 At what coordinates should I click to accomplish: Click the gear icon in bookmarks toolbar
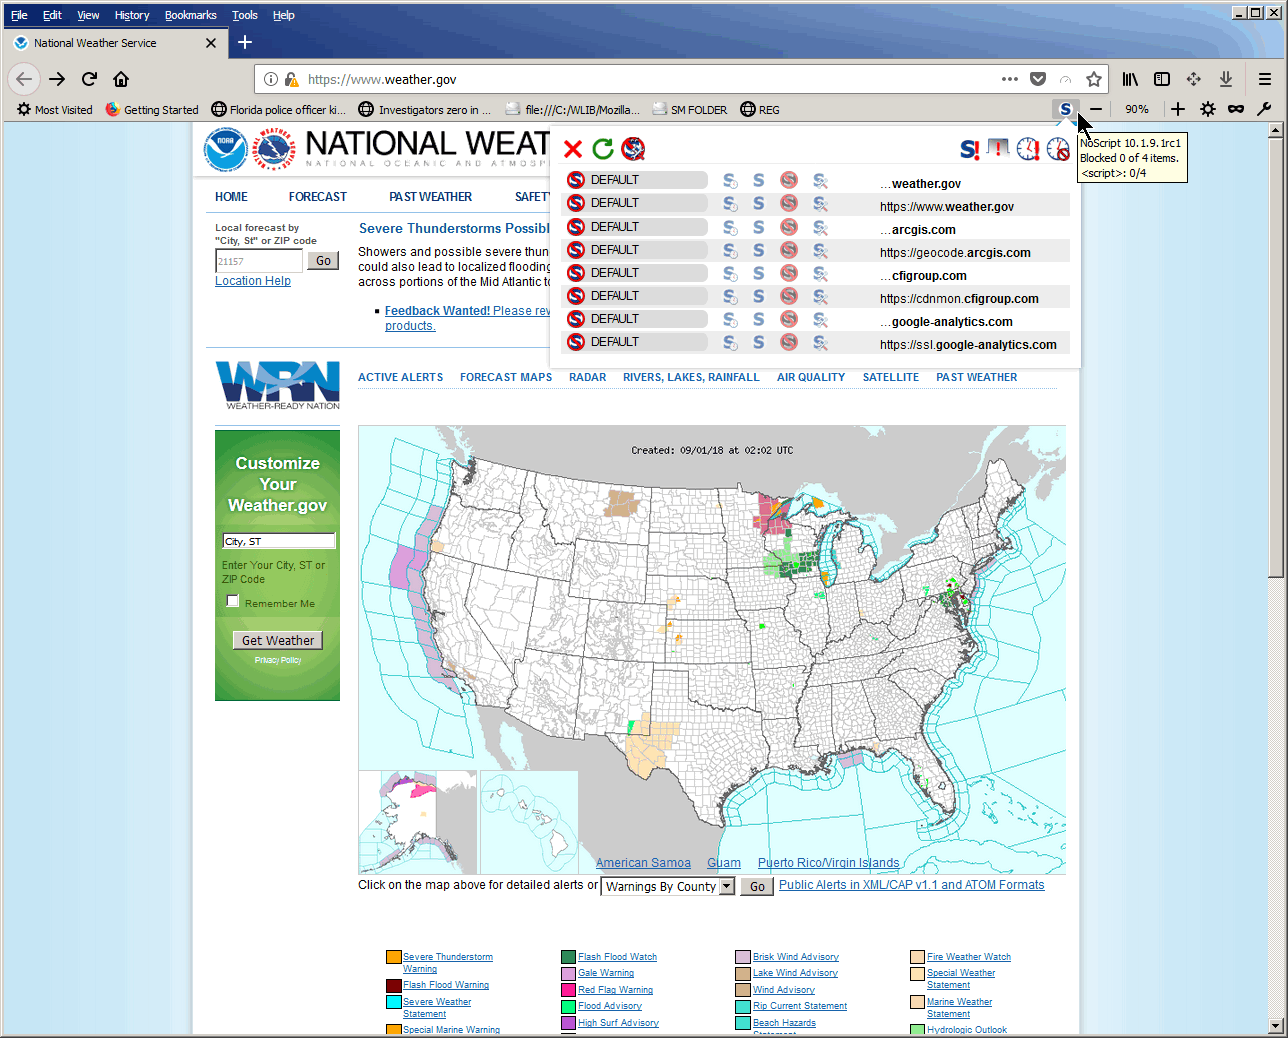coord(1208,109)
